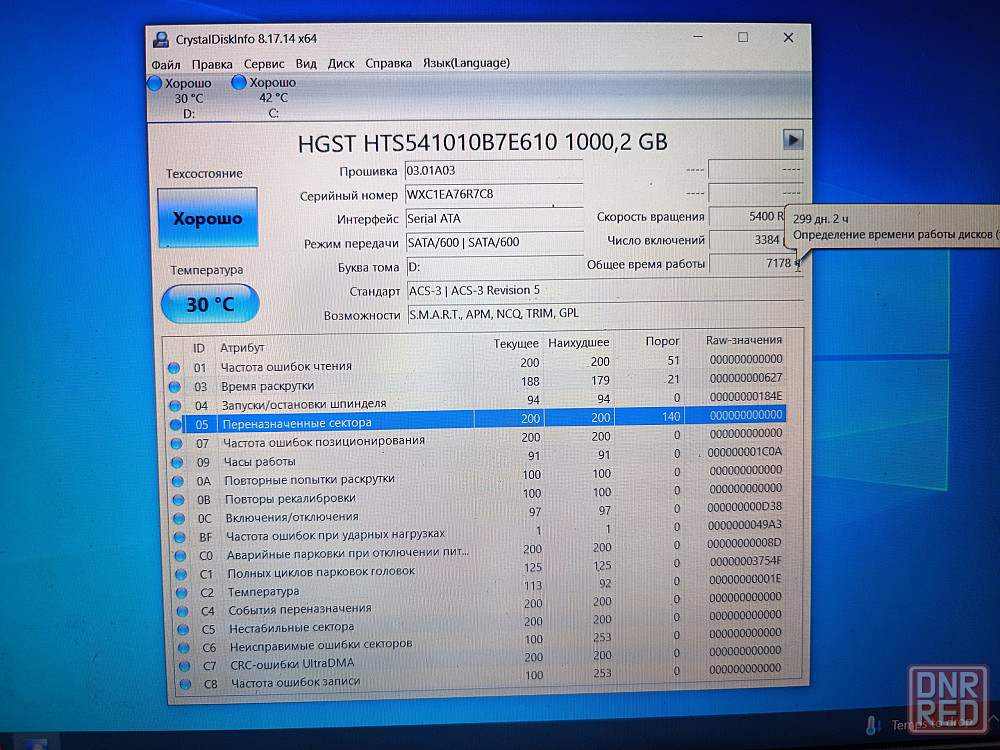Select the Частота ошибок чтения row

(x=475, y=364)
